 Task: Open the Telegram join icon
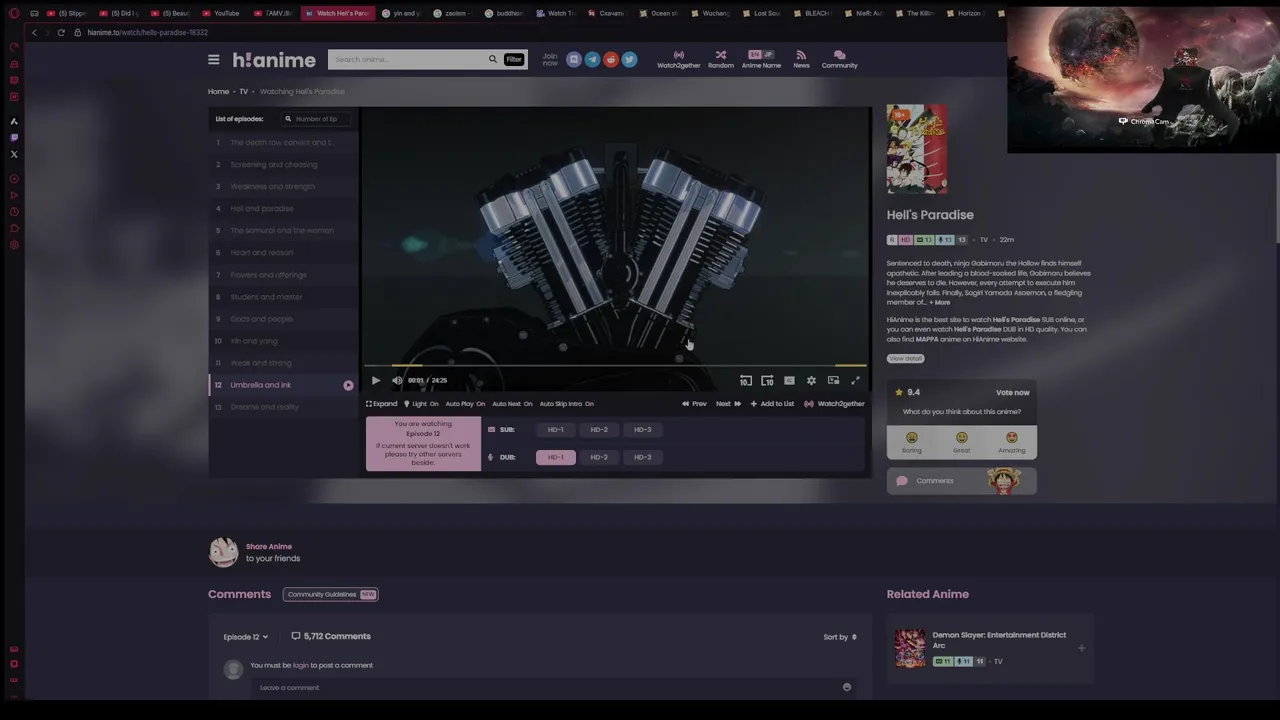(592, 60)
